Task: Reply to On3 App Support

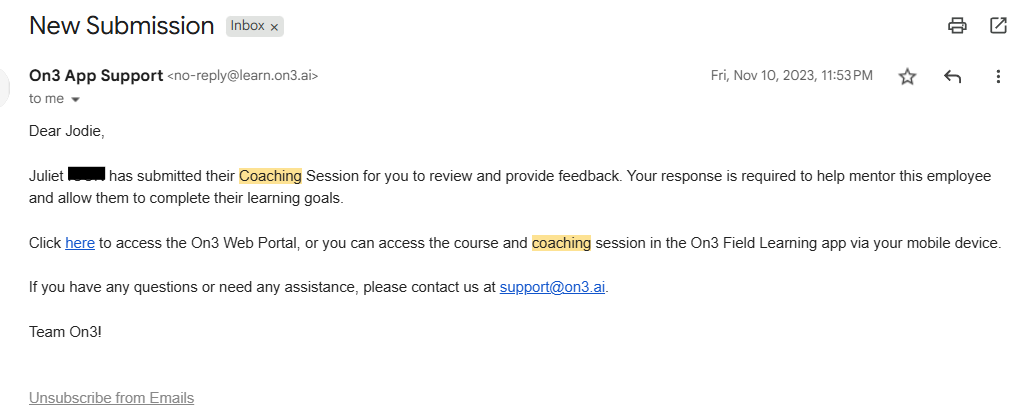Action: click(952, 77)
